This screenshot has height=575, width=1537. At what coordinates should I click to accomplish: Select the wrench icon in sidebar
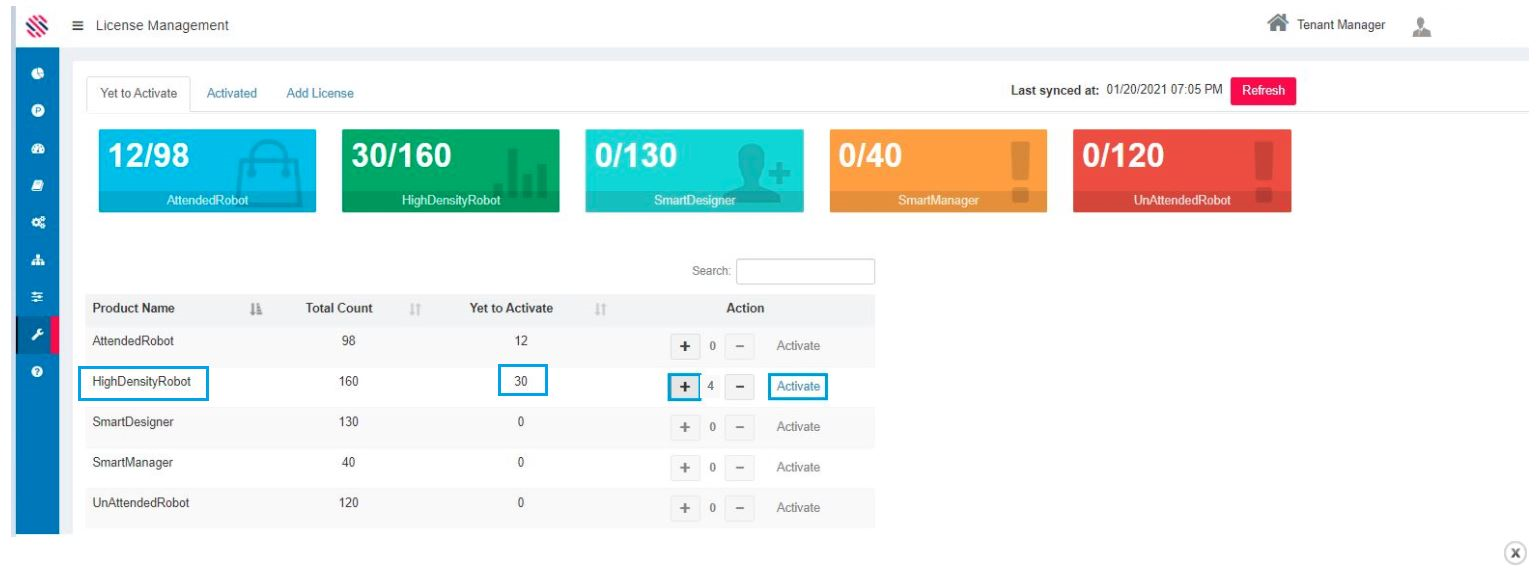37,334
